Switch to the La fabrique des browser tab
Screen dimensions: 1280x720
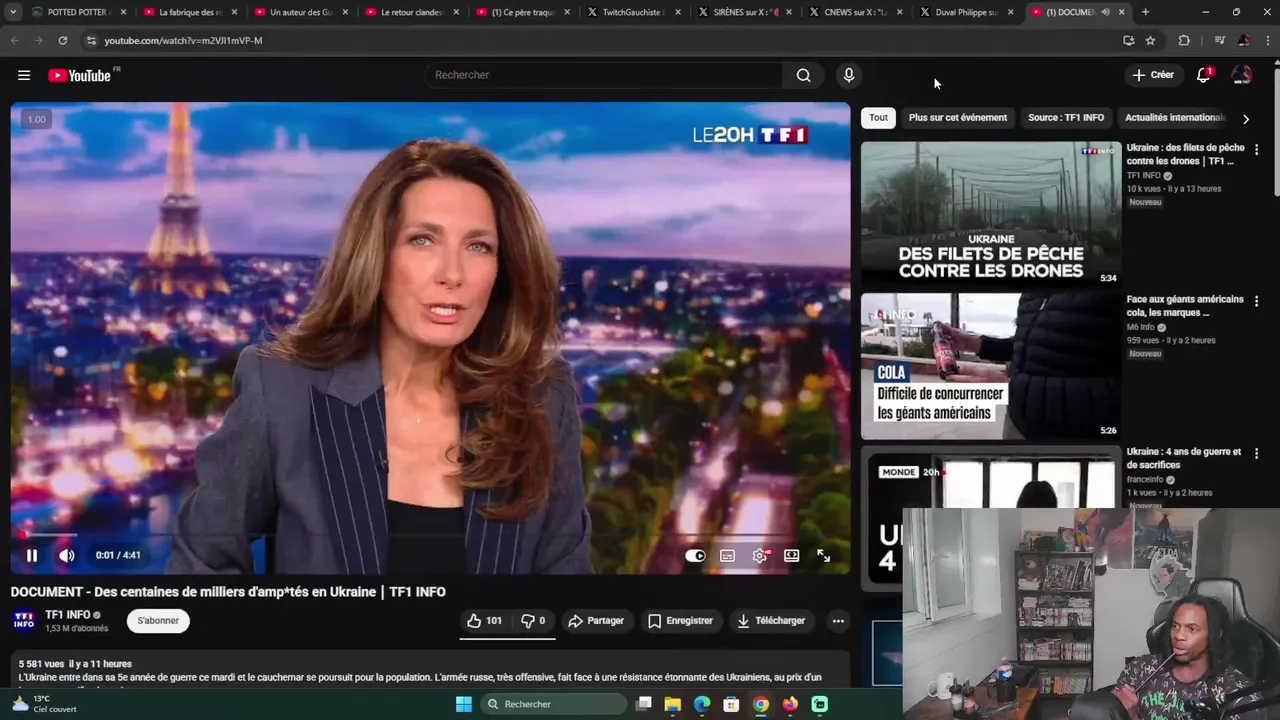[190, 12]
